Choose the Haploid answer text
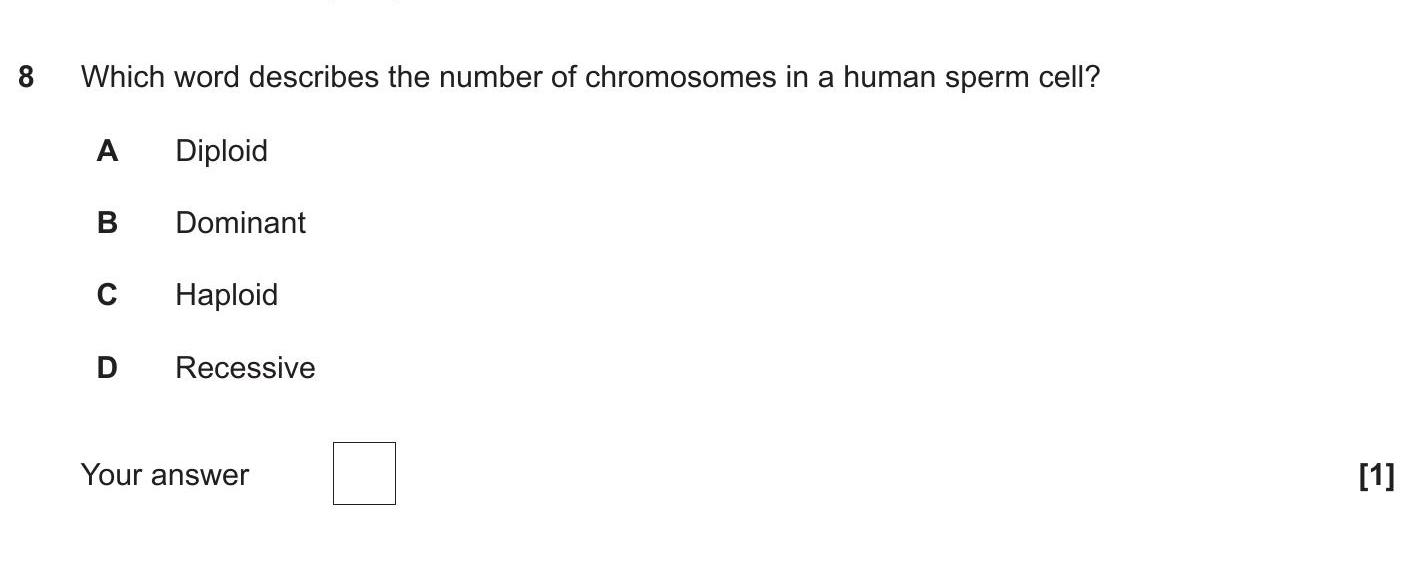Viewport: 1414px width, 568px height. point(226,295)
